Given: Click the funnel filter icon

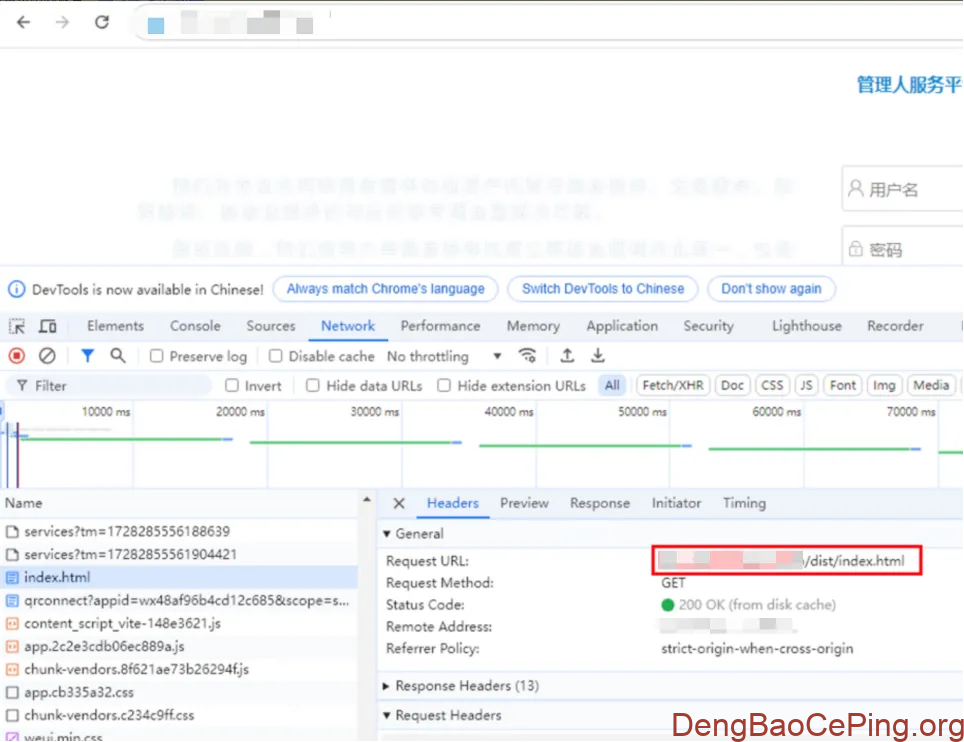Looking at the screenshot, I should [x=88, y=356].
